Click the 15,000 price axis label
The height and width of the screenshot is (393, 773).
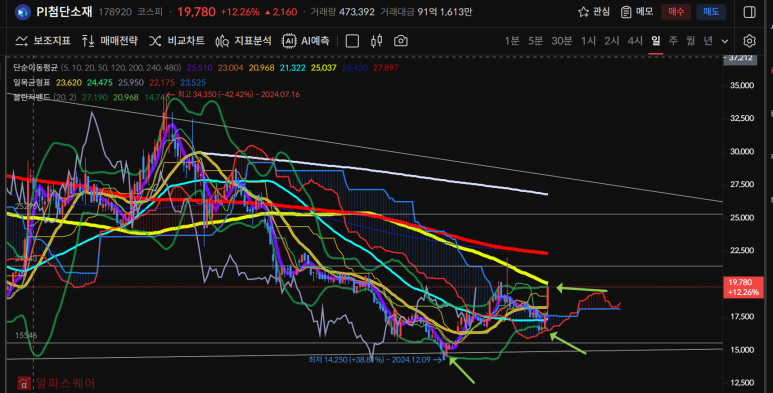point(742,350)
